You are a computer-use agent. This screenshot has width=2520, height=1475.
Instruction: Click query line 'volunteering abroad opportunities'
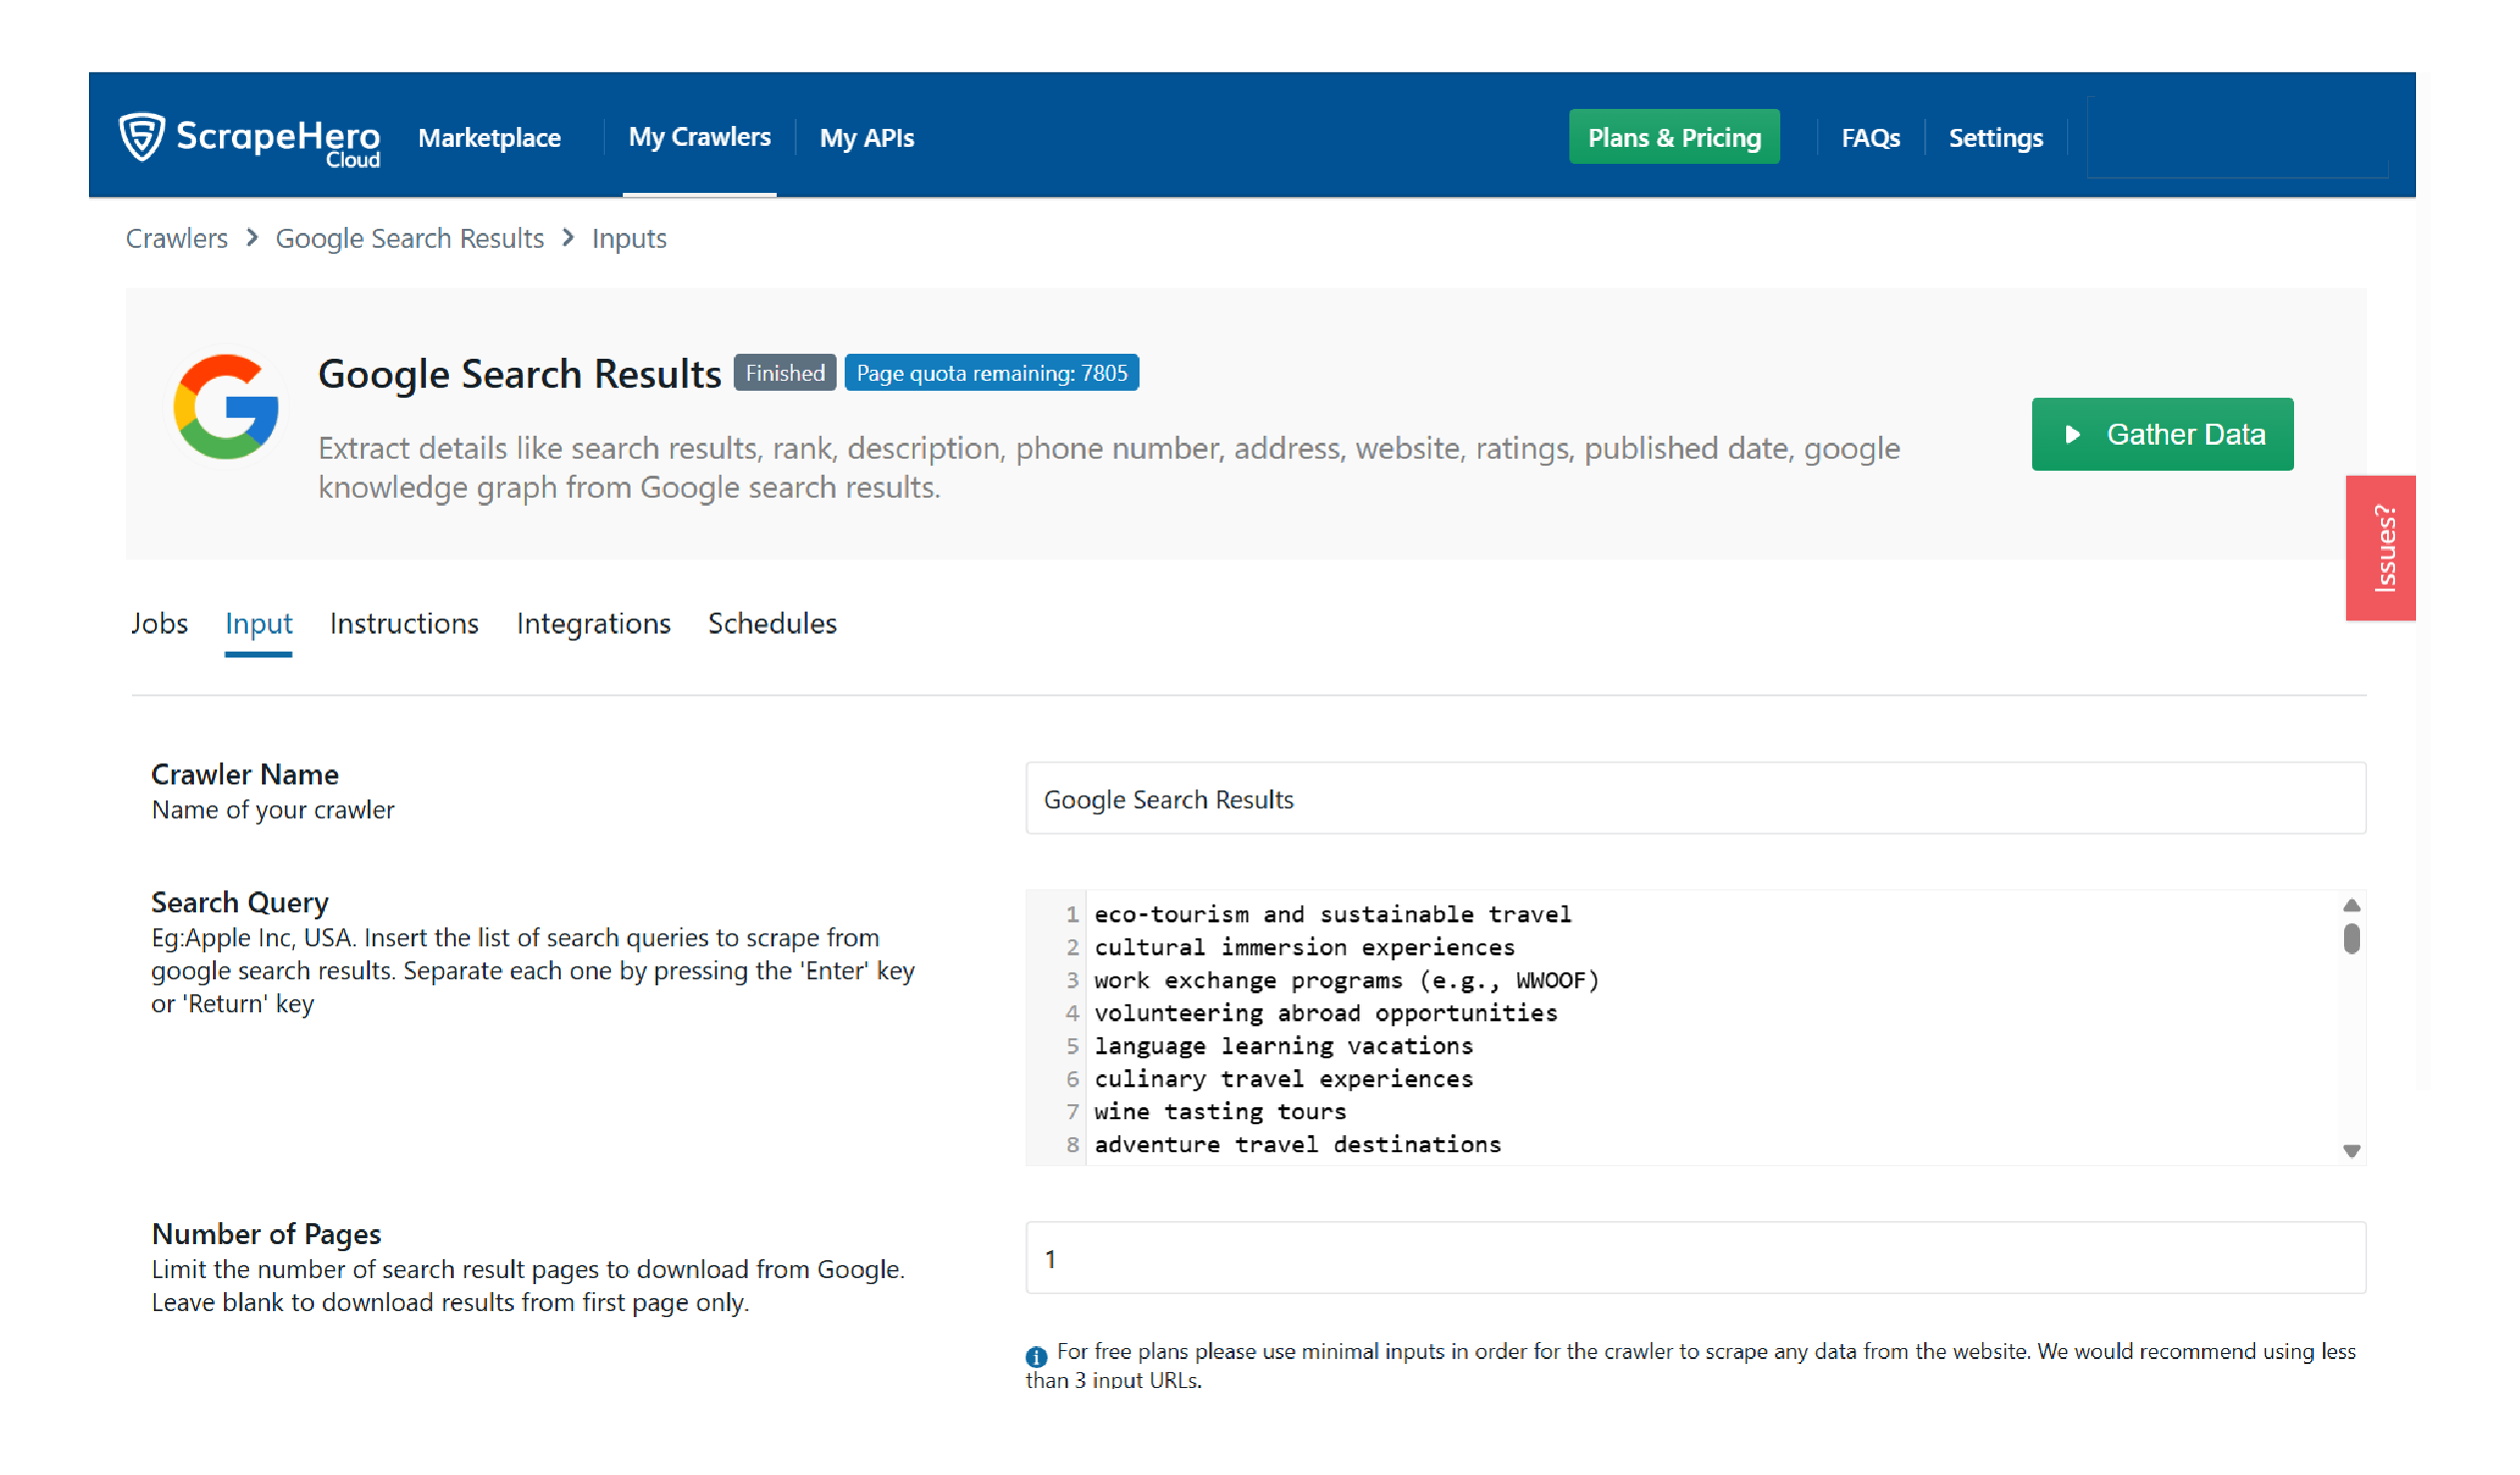point(1325,1013)
